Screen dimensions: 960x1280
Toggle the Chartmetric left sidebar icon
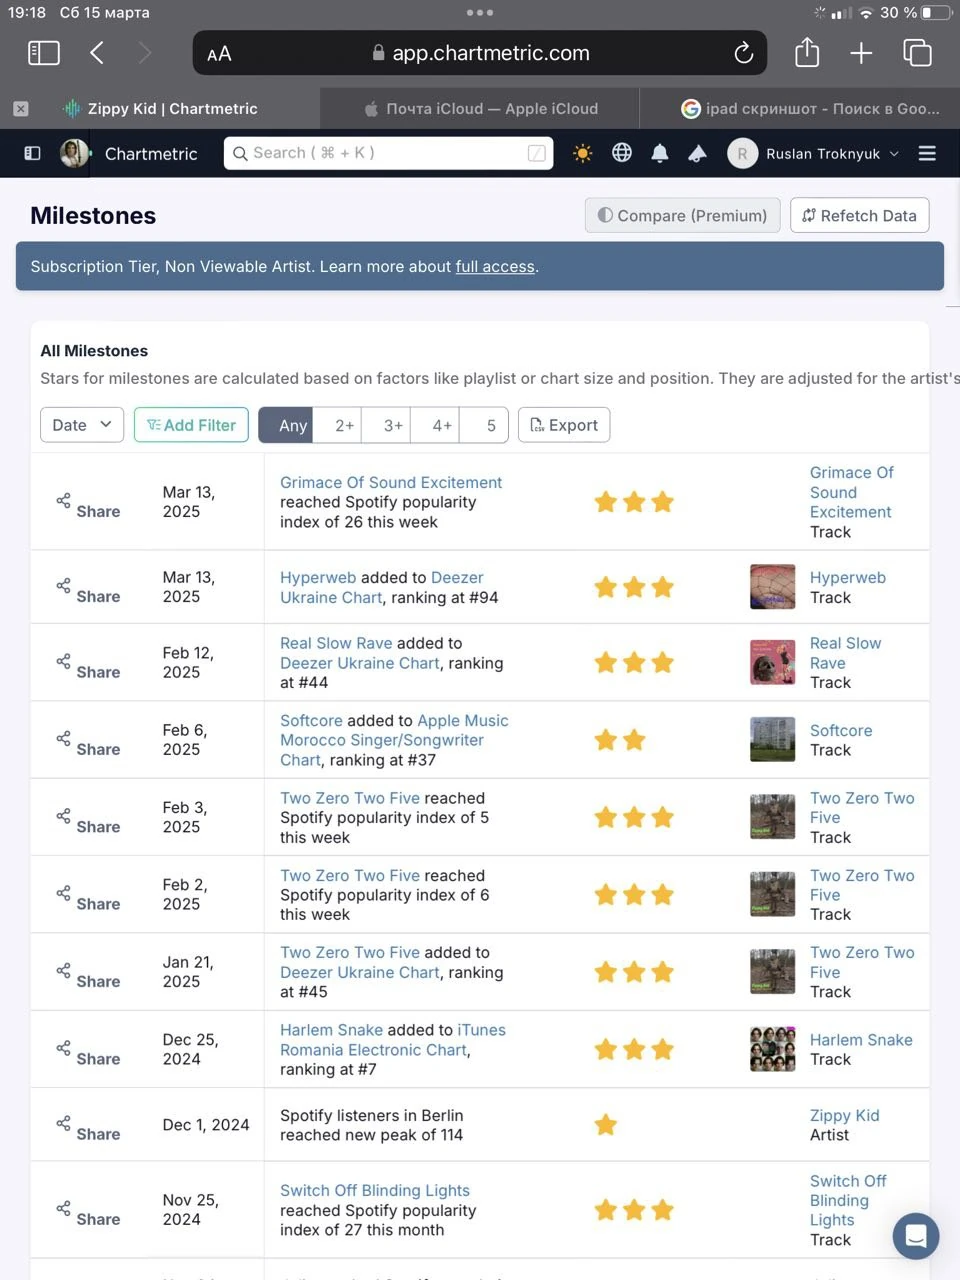pyautogui.click(x=32, y=153)
